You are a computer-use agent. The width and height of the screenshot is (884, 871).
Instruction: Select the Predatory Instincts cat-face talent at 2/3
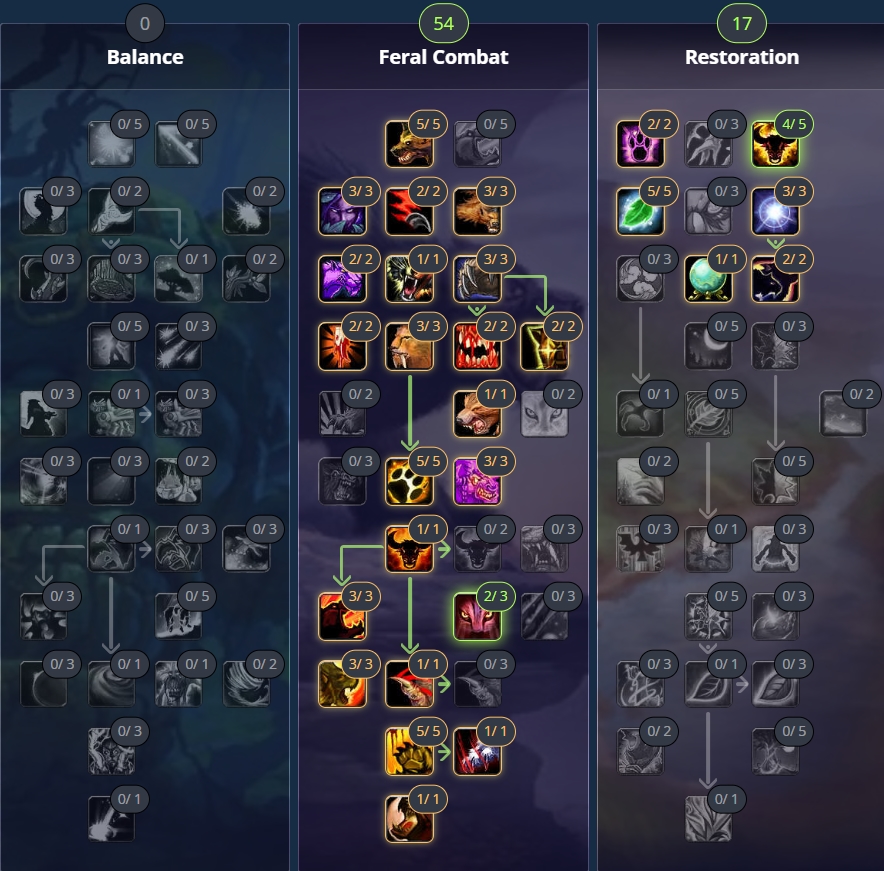click(x=477, y=616)
